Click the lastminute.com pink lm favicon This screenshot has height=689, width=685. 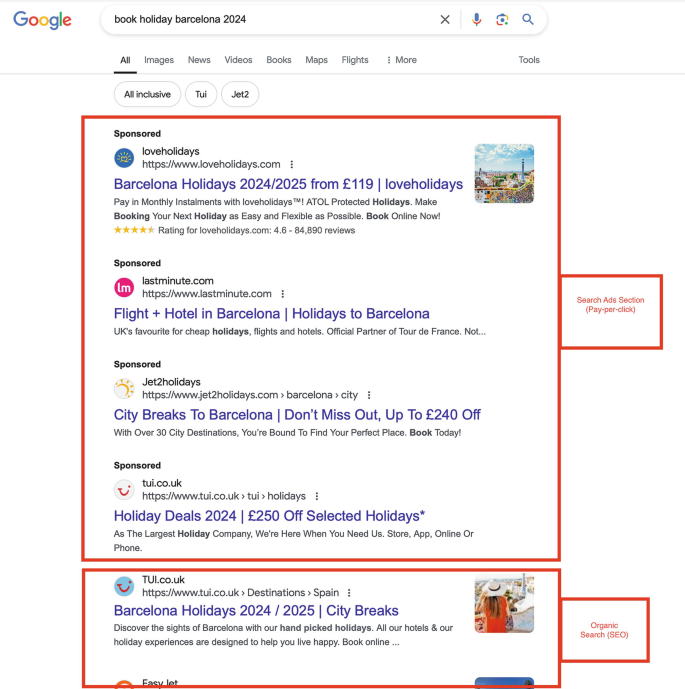(x=124, y=287)
